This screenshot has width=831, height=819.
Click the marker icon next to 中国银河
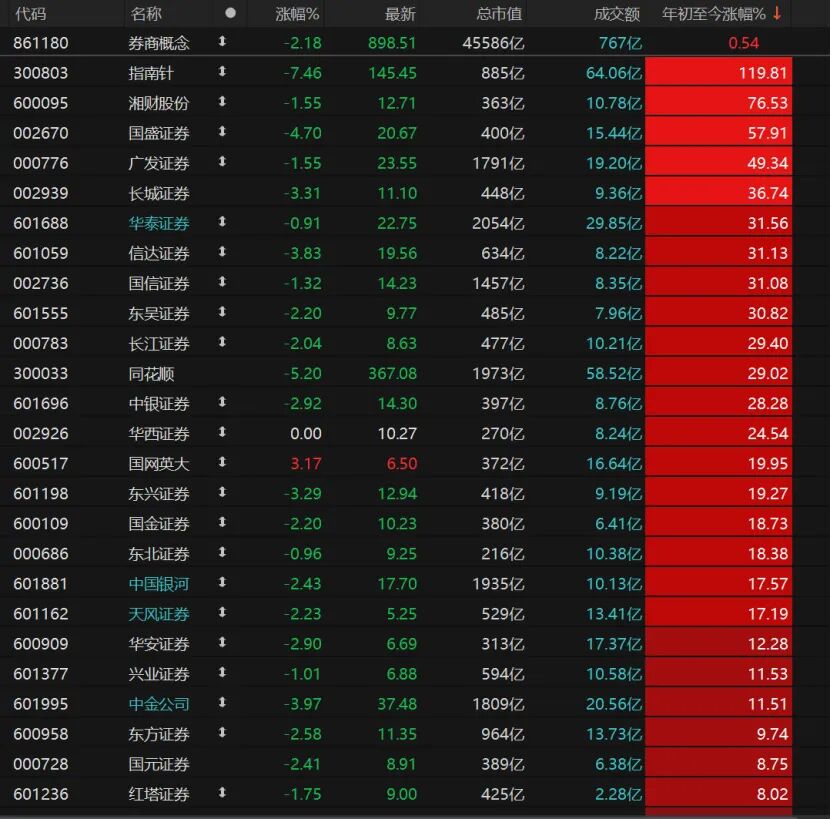[222, 583]
